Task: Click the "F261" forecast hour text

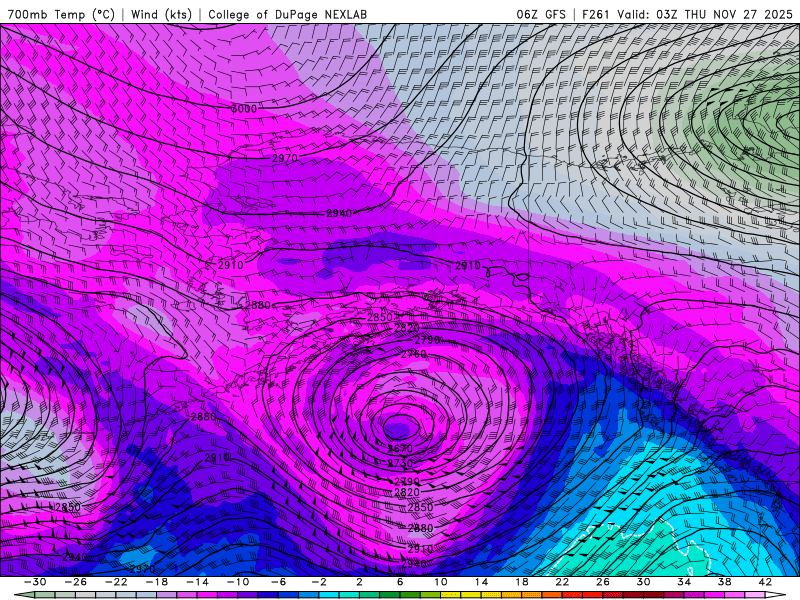Action: [595, 14]
